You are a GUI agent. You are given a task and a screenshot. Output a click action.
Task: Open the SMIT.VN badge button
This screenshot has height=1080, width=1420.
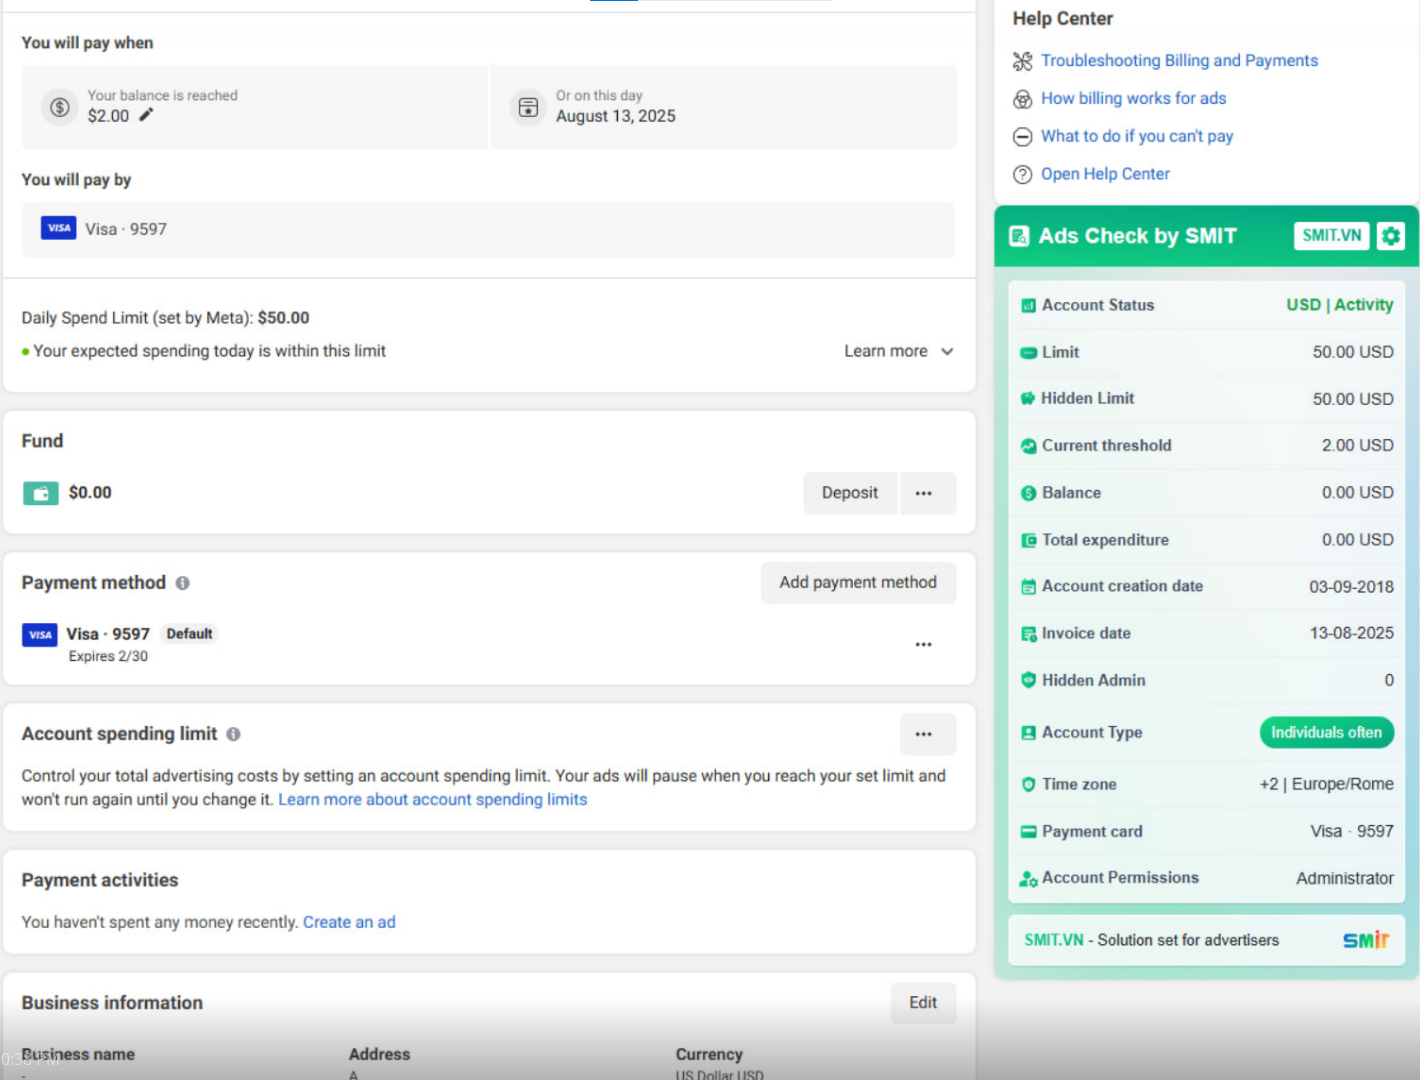1331,236
